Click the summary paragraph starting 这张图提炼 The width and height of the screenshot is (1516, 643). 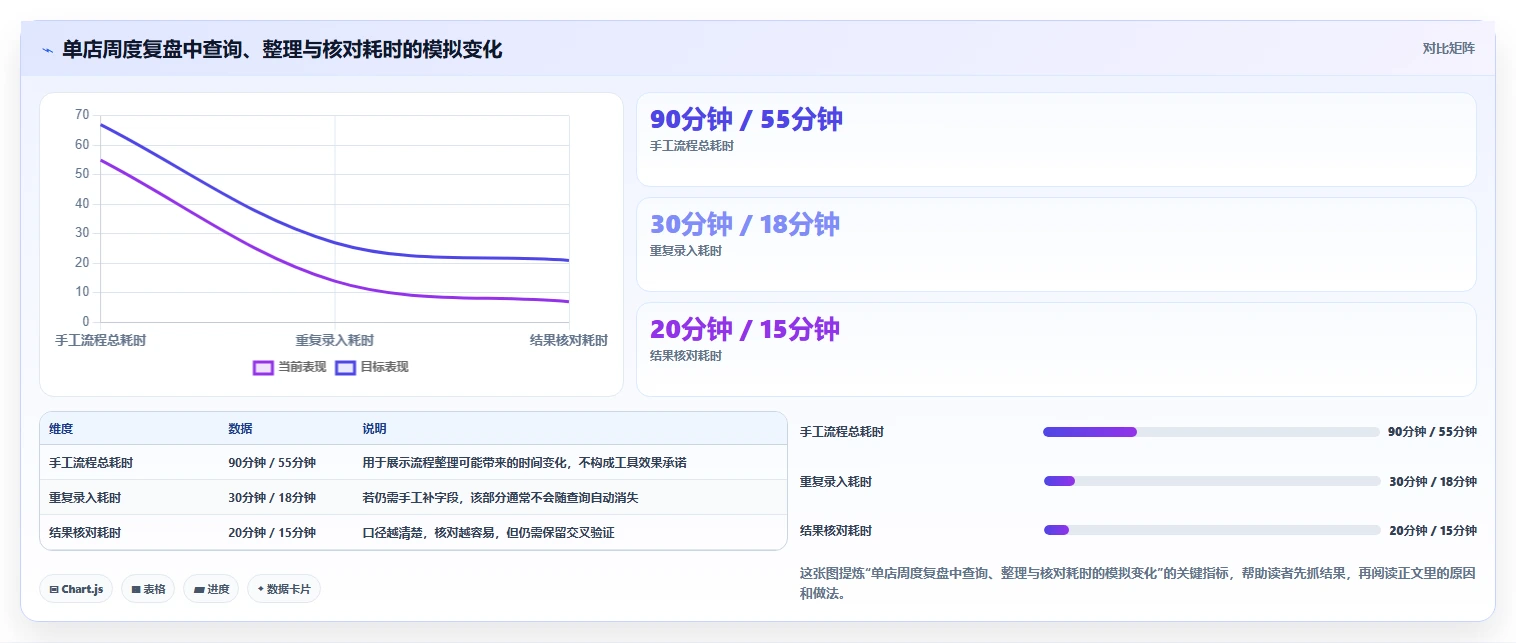tap(1138, 583)
